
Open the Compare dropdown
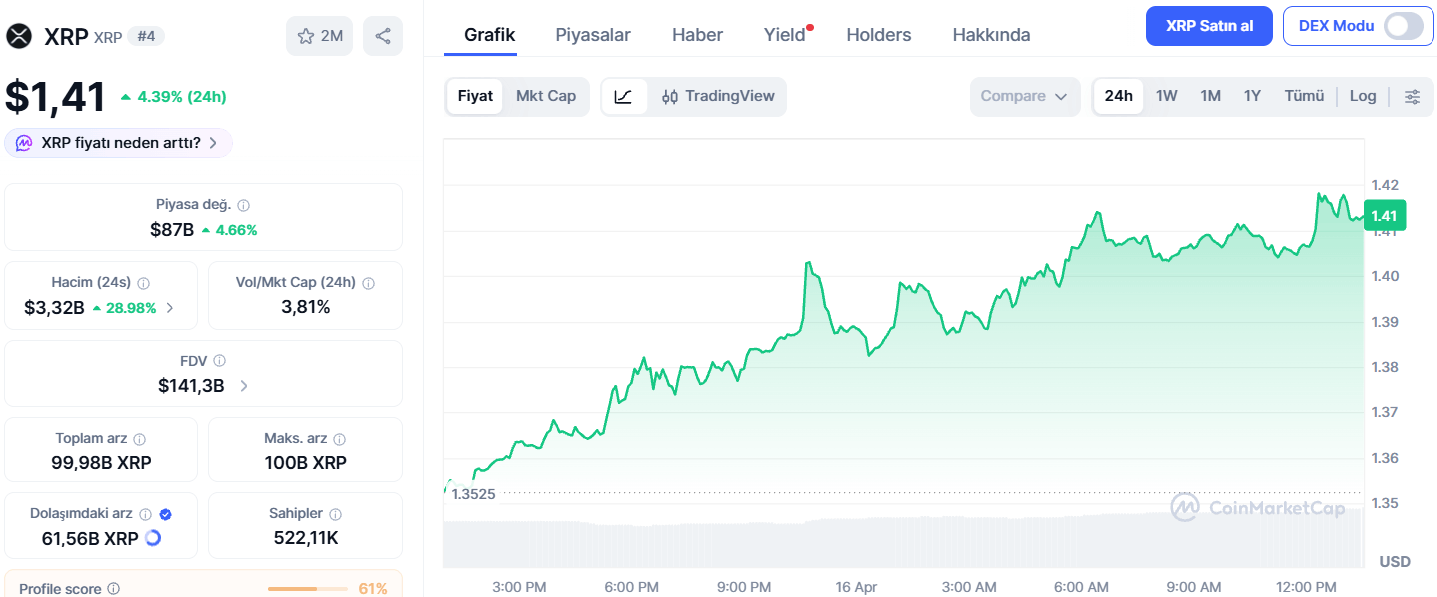click(x=1025, y=96)
